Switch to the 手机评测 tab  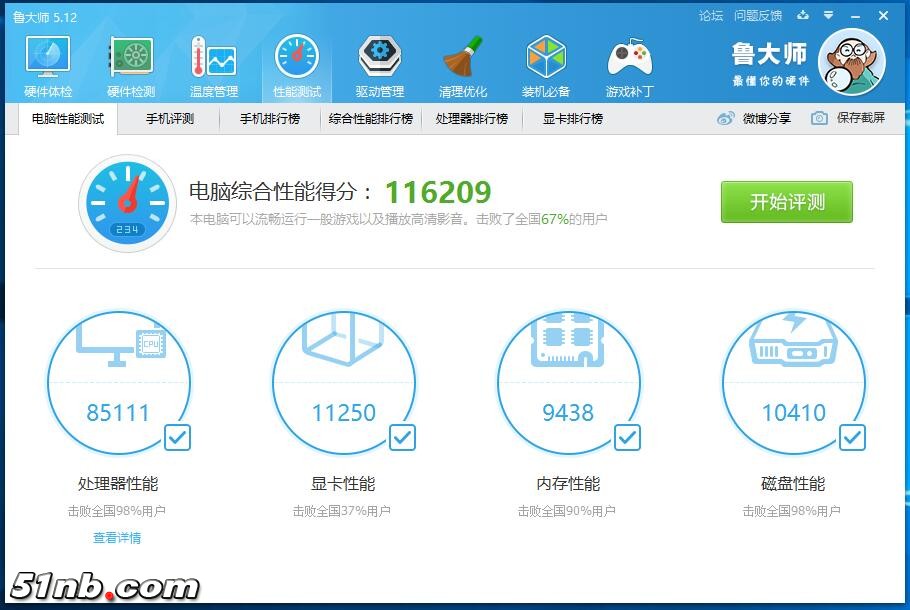[x=169, y=119]
